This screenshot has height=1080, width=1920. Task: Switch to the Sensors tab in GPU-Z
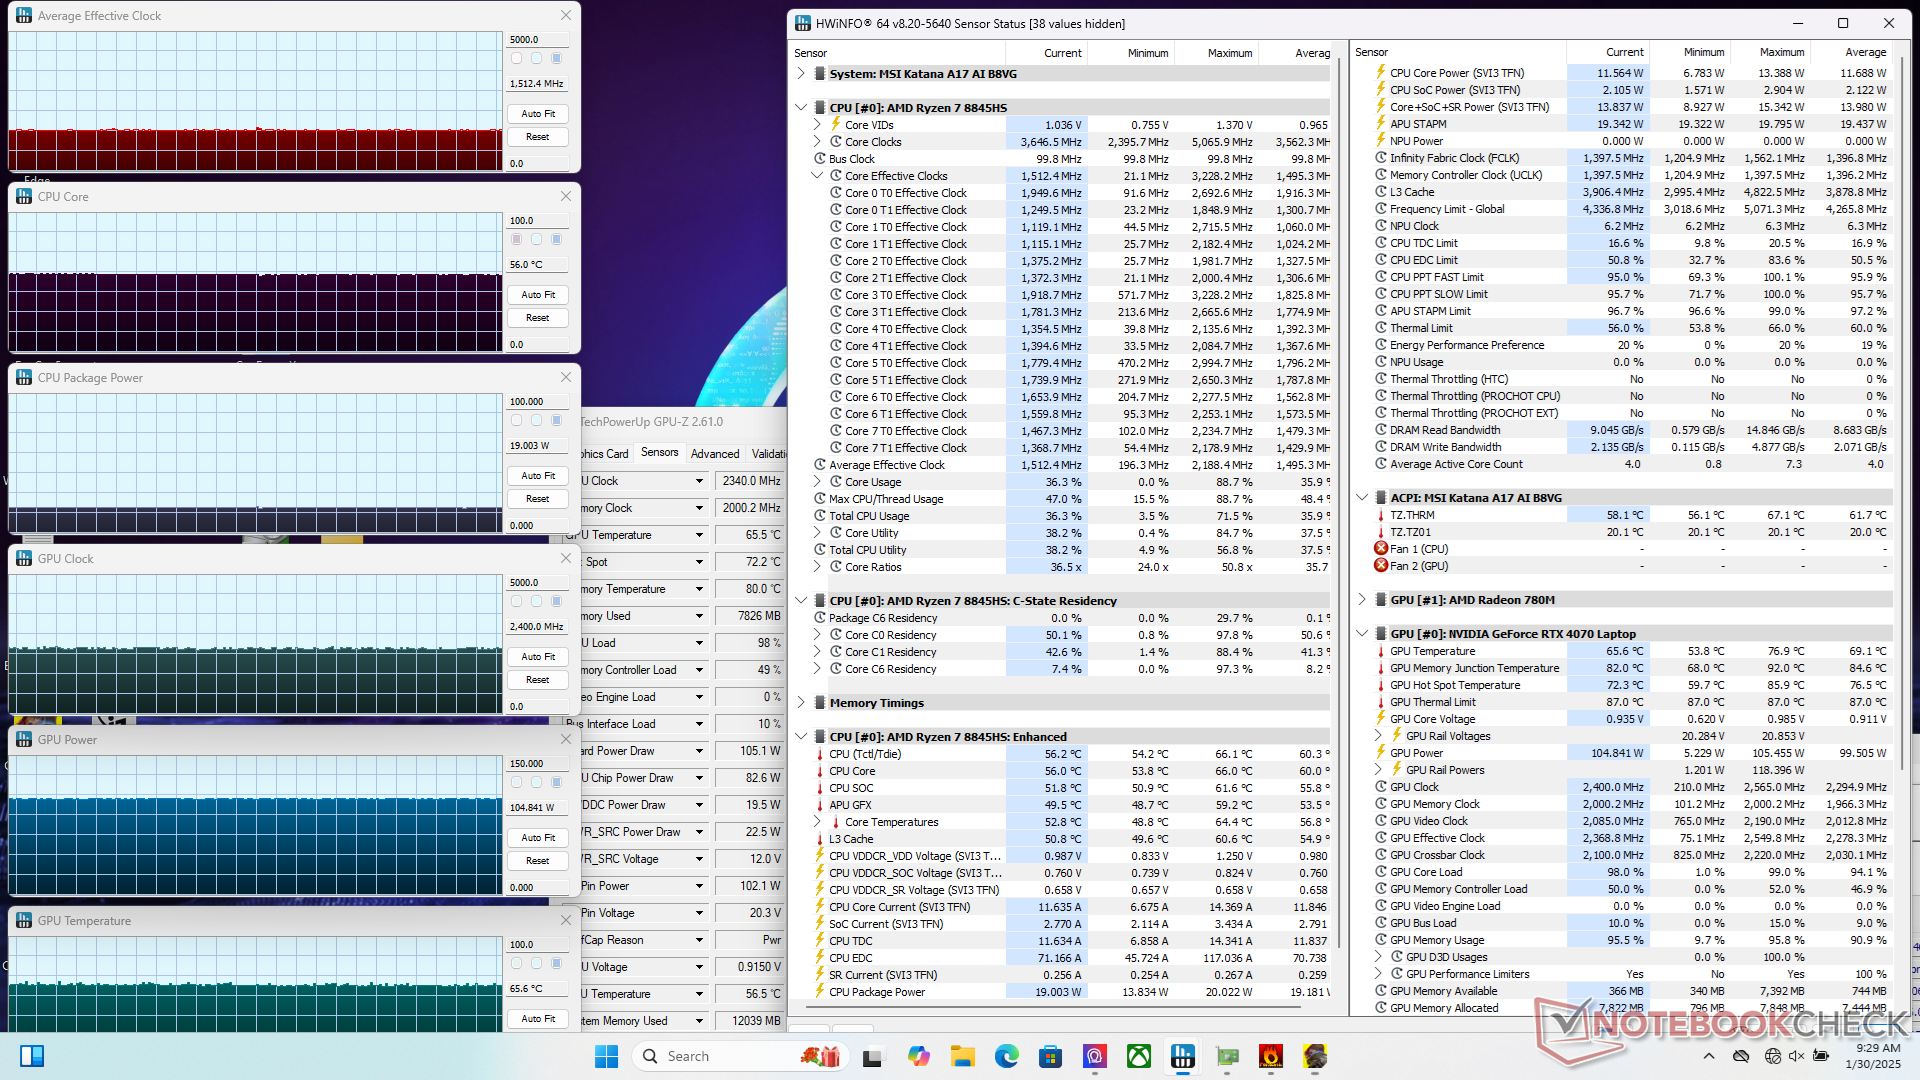(x=659, y=452)
